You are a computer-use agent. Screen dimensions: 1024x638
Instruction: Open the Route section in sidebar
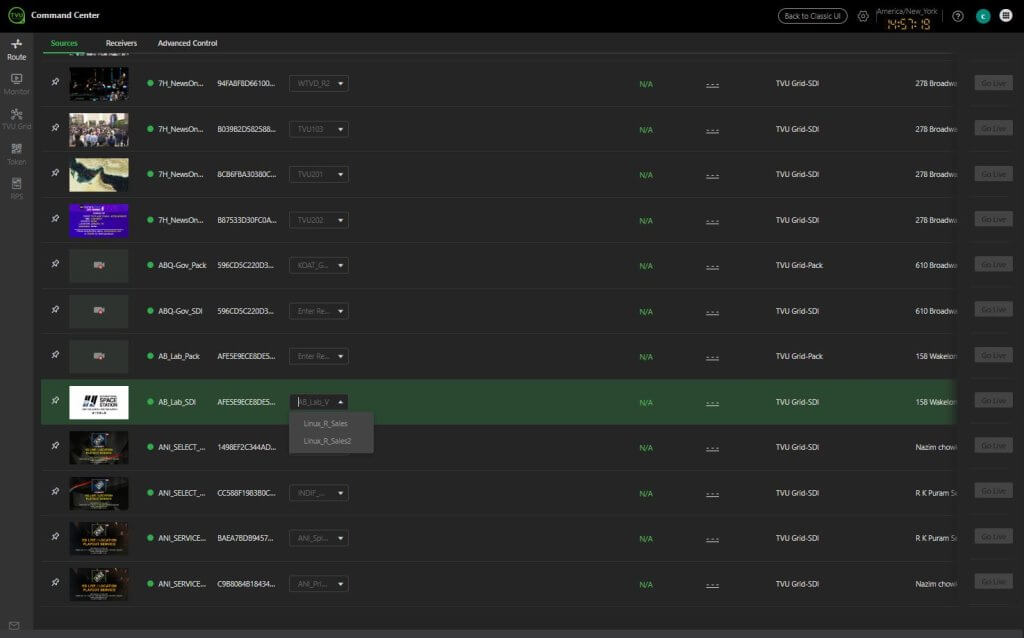(16, 50)
